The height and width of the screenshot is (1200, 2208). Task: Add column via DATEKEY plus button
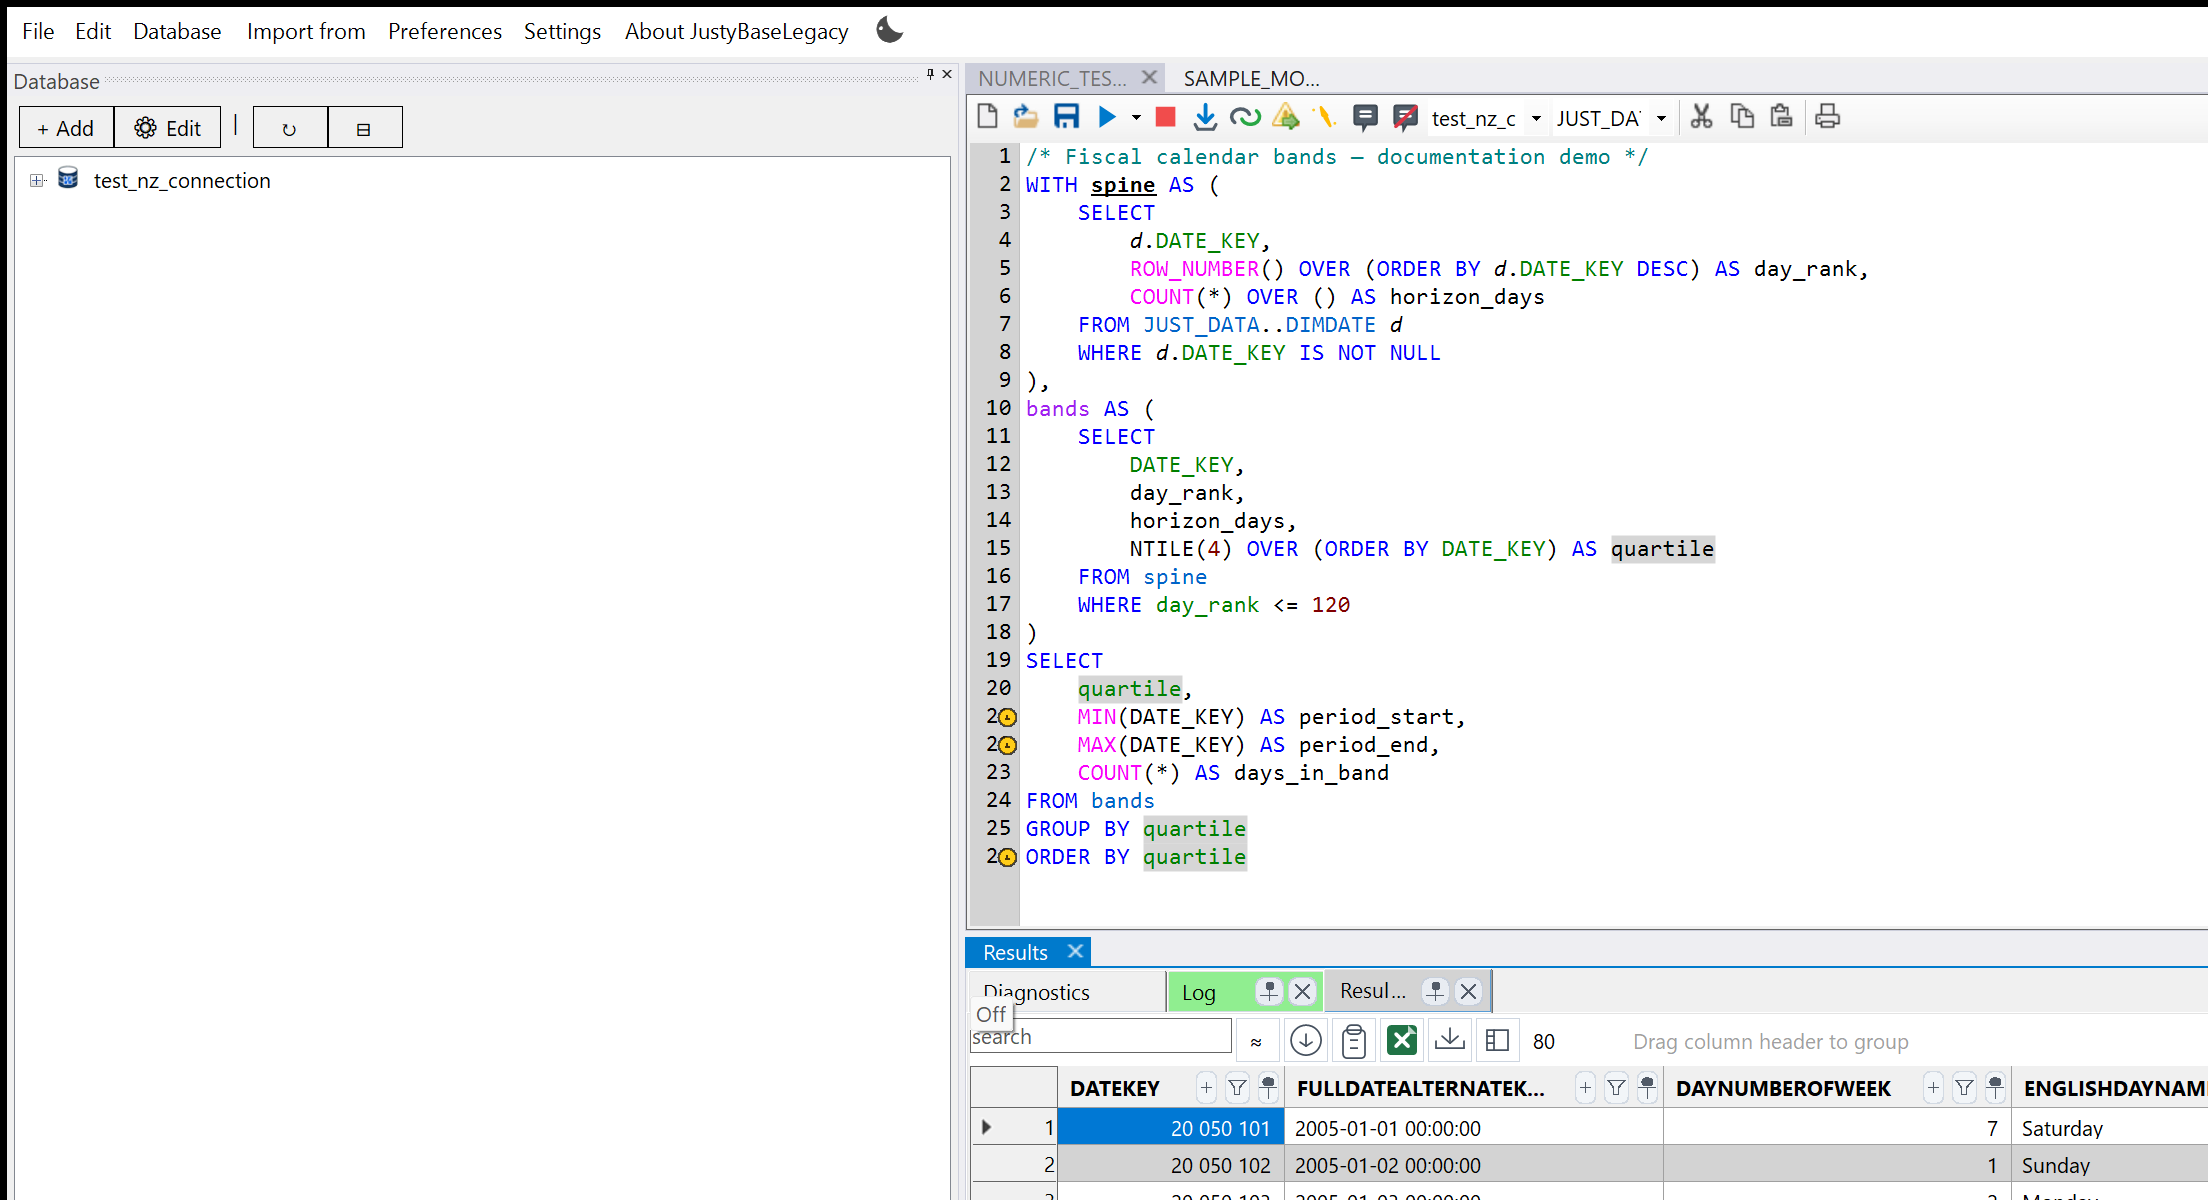[1206, 1087]
